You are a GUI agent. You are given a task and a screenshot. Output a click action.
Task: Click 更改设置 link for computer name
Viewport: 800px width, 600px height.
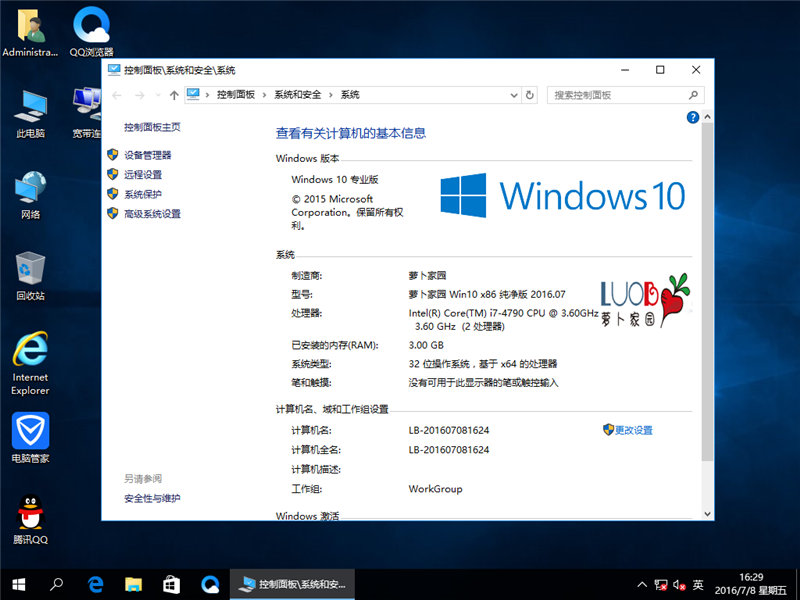633,430
